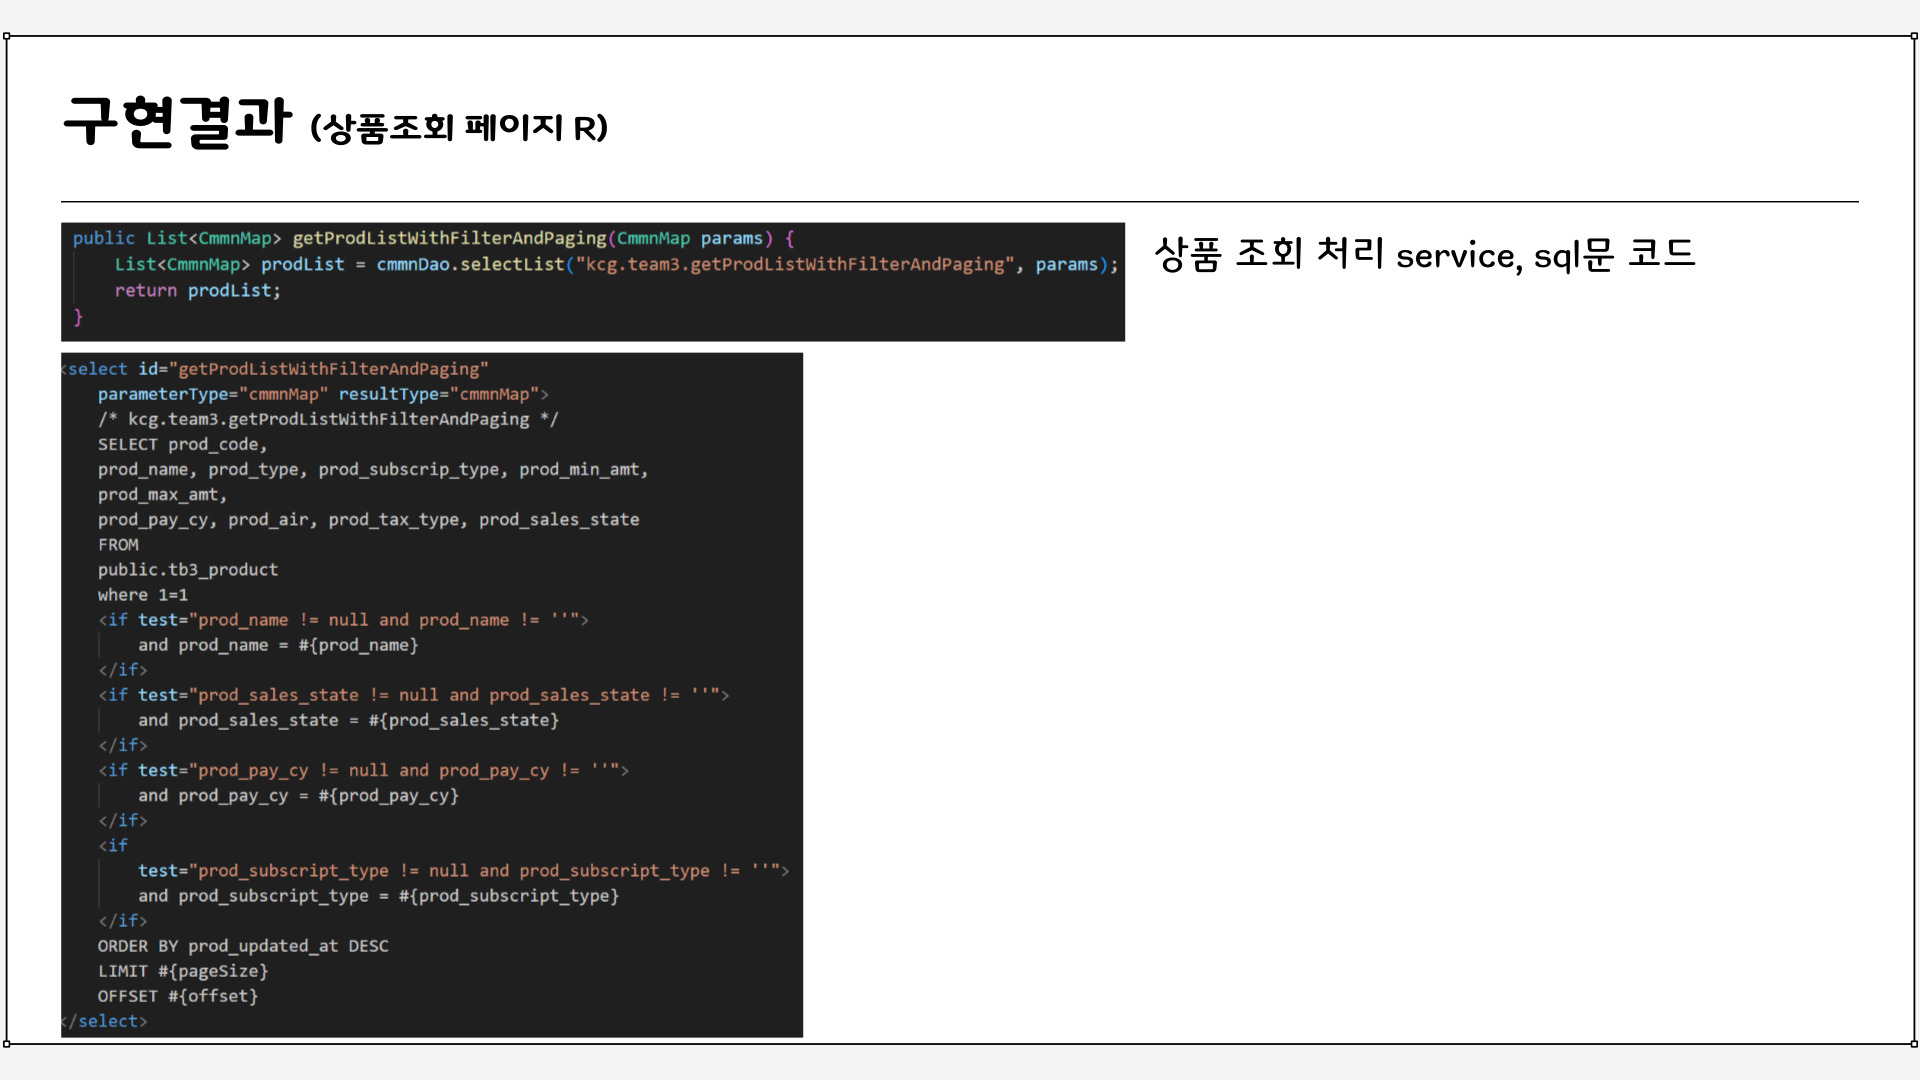1920x1080 pixels.
Task: Click the 'FROM' keyword line
Action: pyautogui.click(x=118, y=544)
